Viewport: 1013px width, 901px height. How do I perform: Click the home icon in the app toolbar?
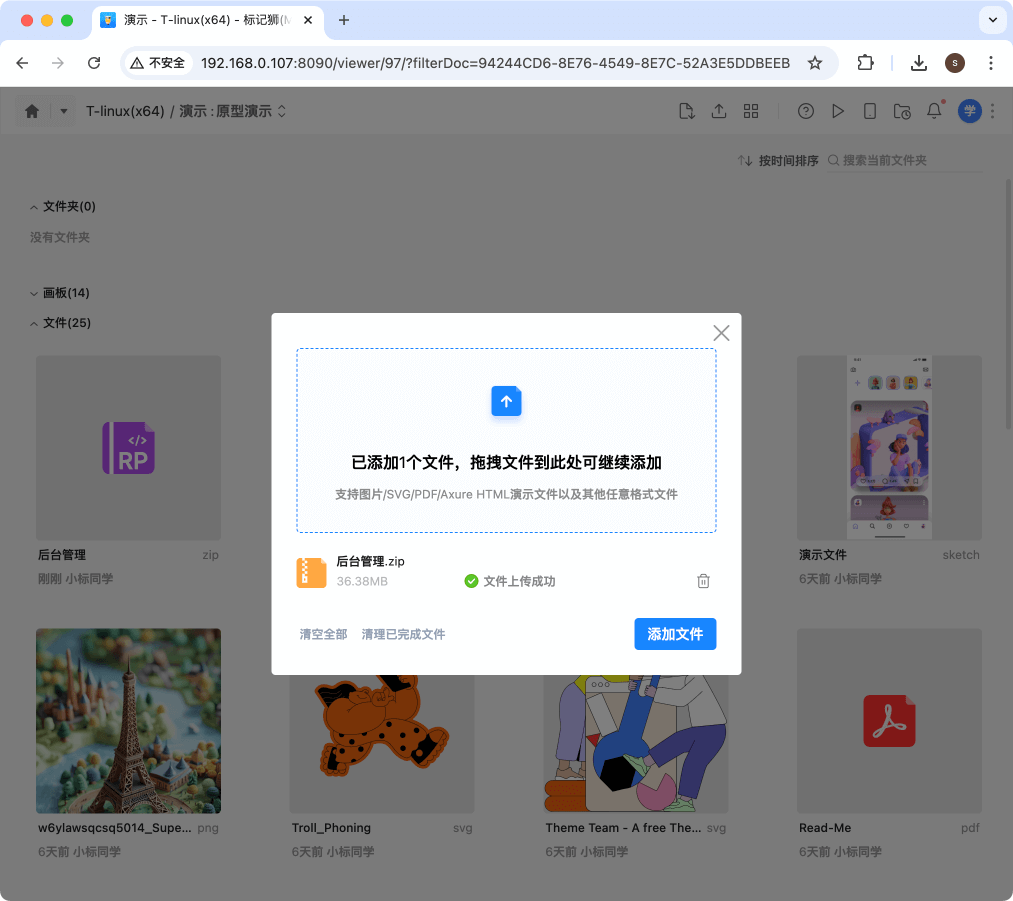pyautogui.click(x=32, y=112)
